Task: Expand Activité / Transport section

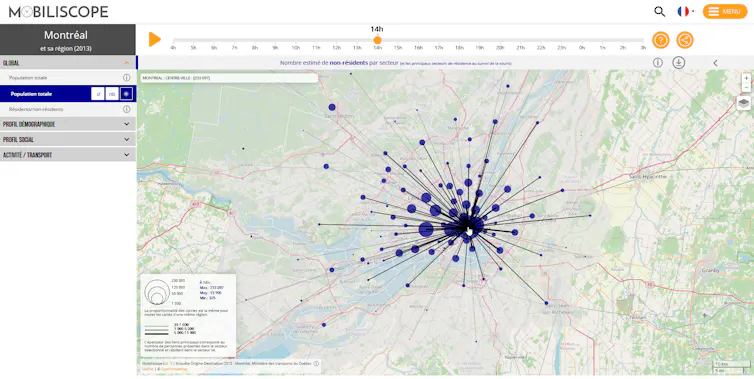Action: pyautogui.click(x=68, y=155)
